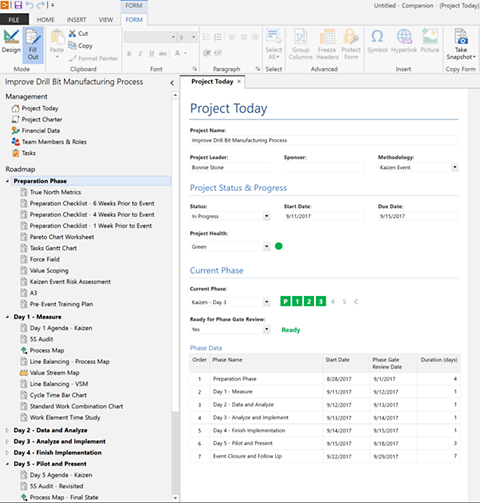Click the Project Leader input field
Screen dimensions: 480x503
pos(230,167)
